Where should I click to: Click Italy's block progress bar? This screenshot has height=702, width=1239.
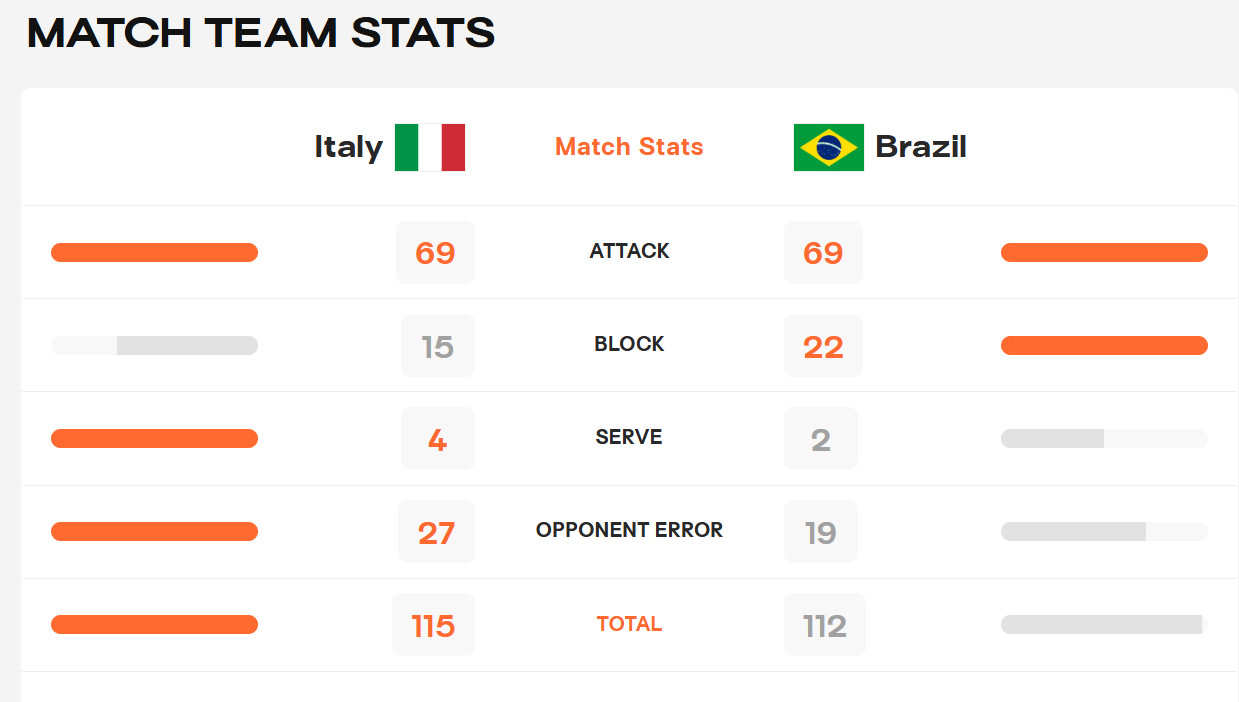click(x=154, y=345)
